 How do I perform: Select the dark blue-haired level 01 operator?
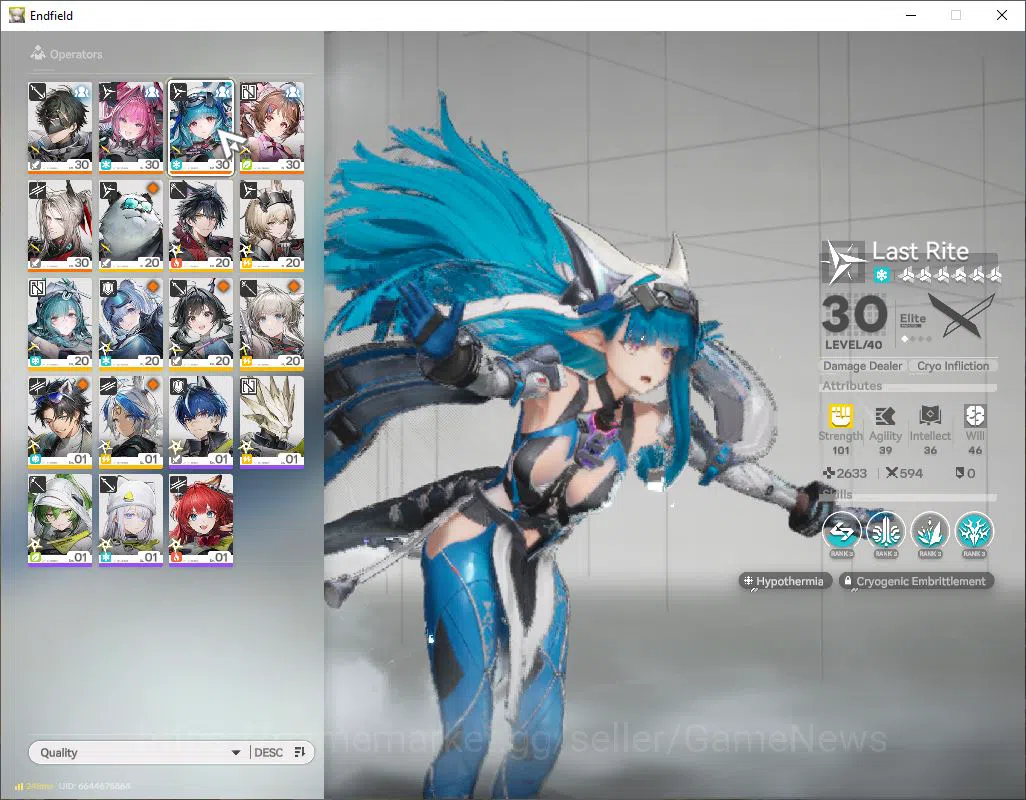pyautogui.click(x=201, y=421)
